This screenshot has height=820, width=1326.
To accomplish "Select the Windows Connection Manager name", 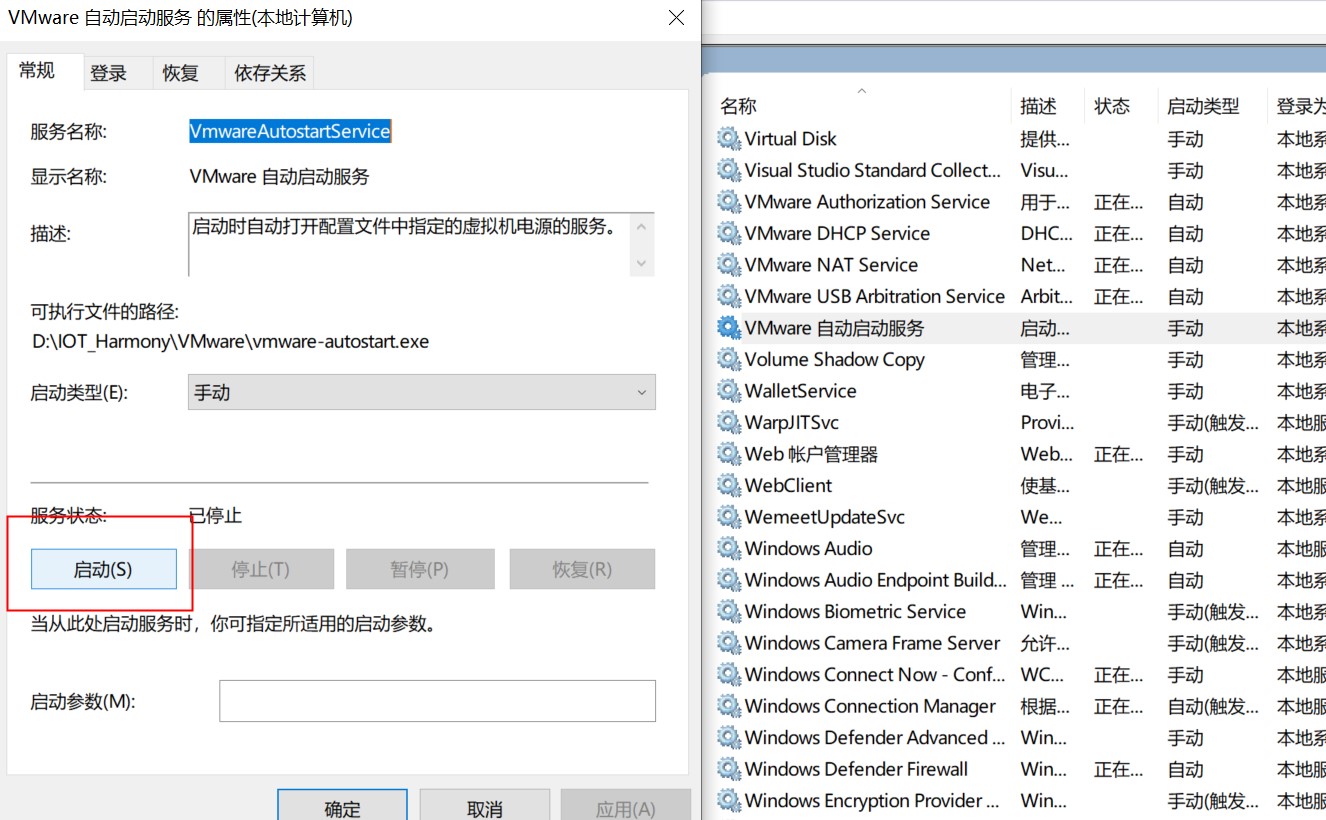I will pos(870,706).
